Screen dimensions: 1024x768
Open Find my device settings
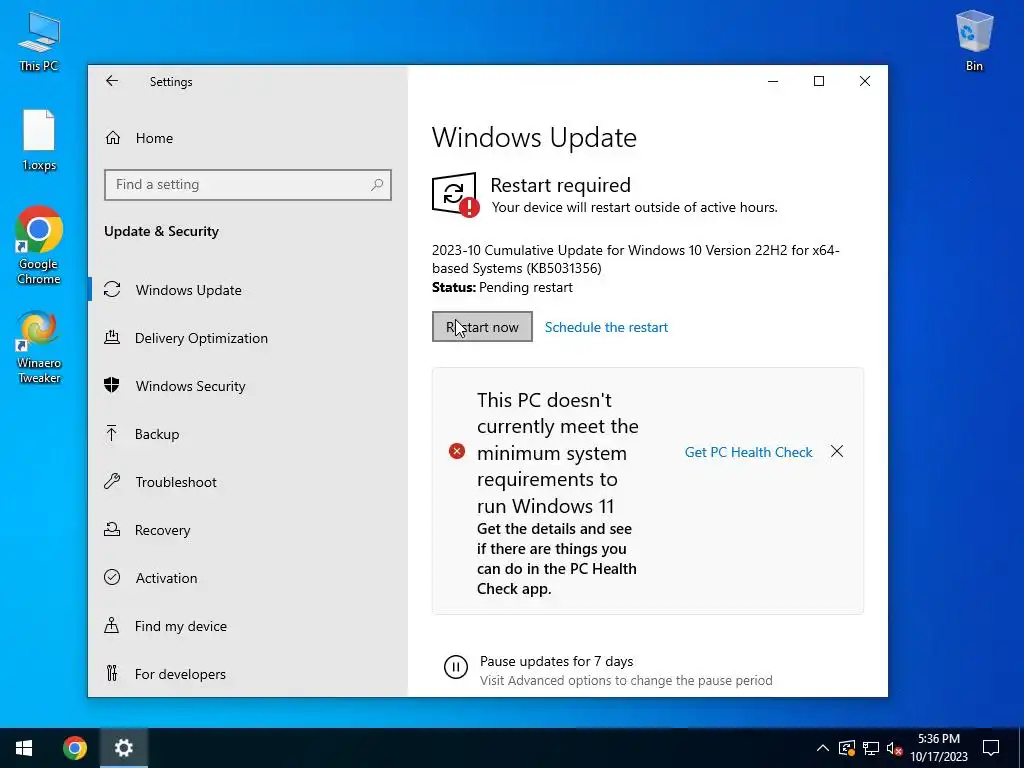(248, 626)
